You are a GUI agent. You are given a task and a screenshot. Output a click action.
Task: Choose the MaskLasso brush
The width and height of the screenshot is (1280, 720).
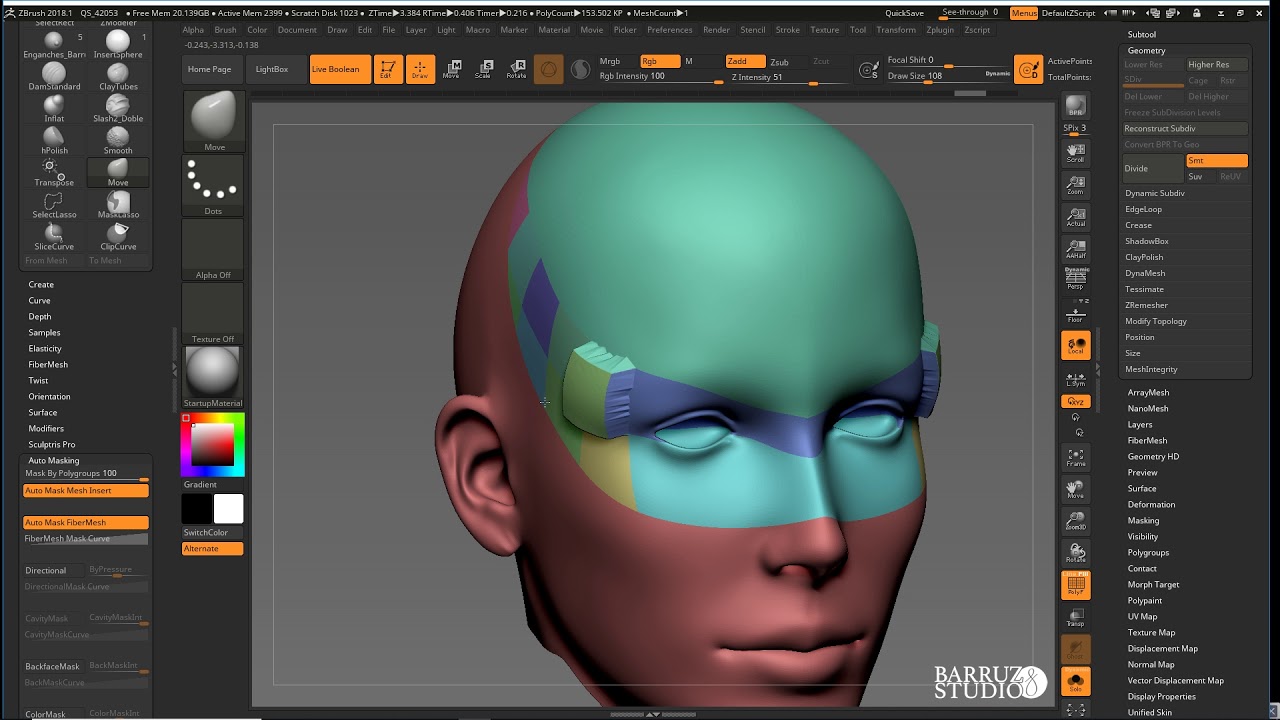tap(118, 205)
